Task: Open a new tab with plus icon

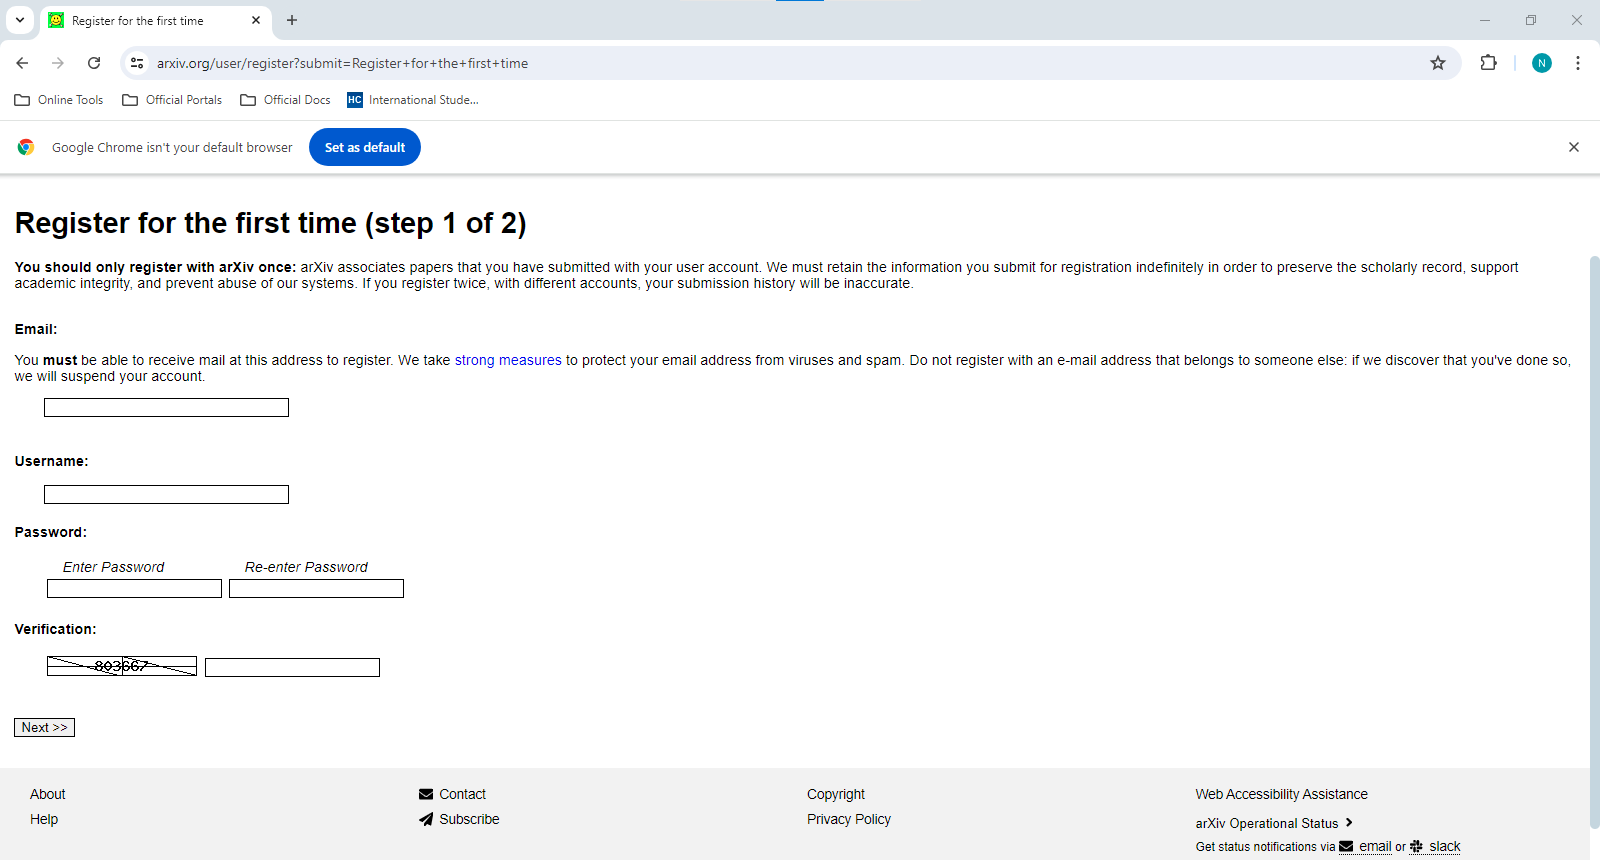Action: [292, 20]
